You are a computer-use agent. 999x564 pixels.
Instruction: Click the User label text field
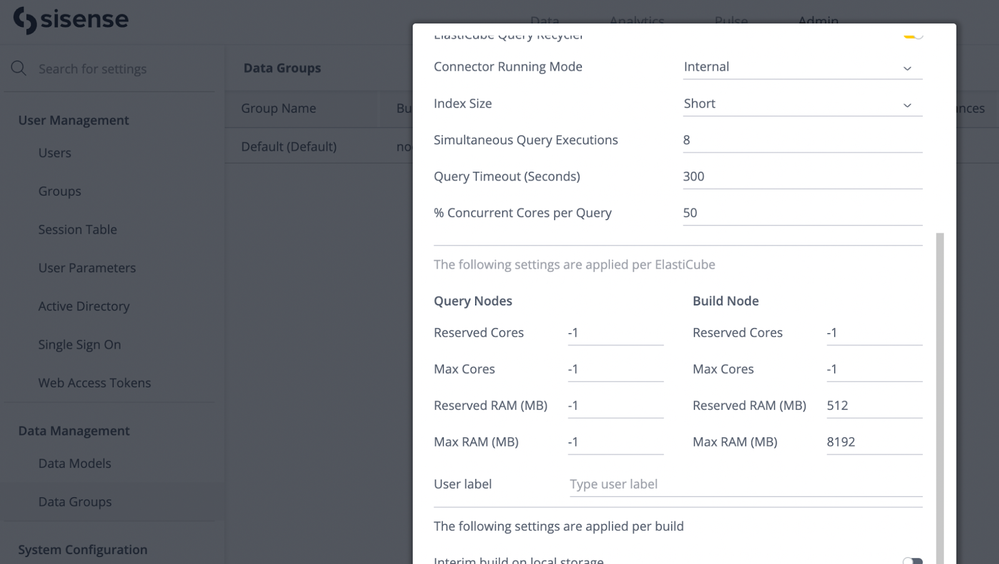click(x=745, y=484)
